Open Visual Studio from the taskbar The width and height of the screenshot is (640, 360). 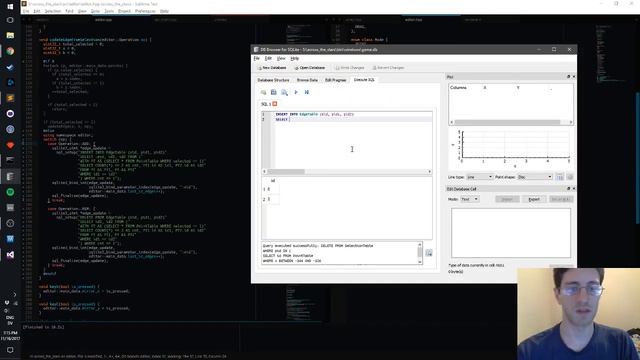tap(10, 255)
